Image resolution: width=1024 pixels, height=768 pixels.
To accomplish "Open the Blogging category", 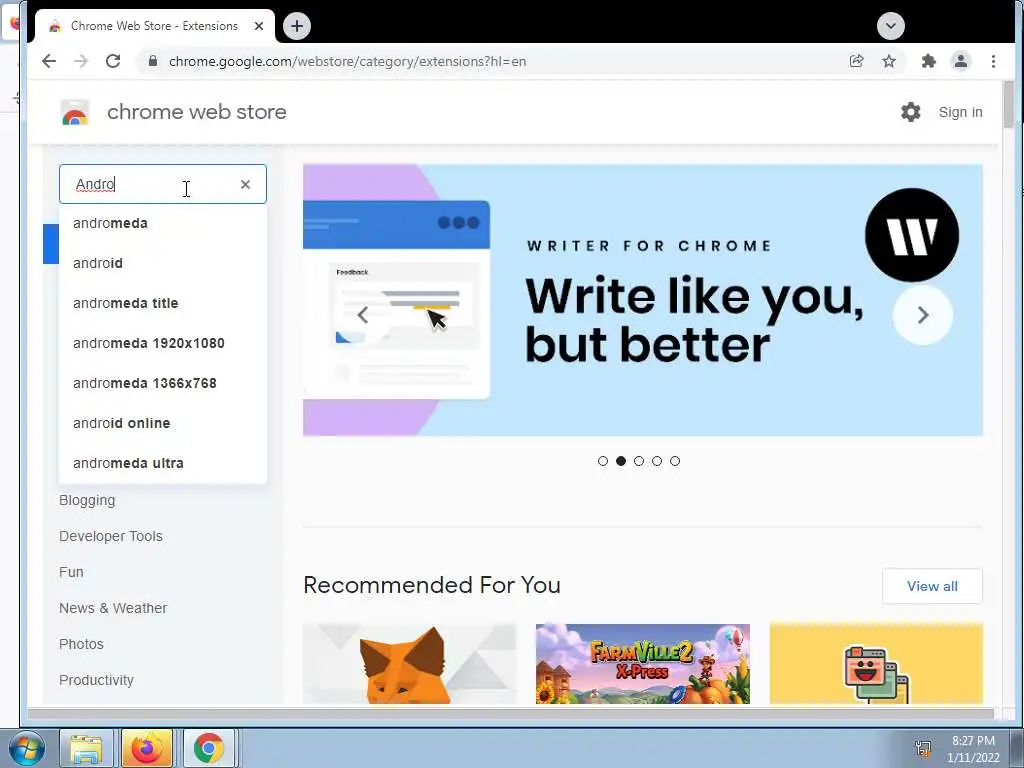I will (87, 500).
